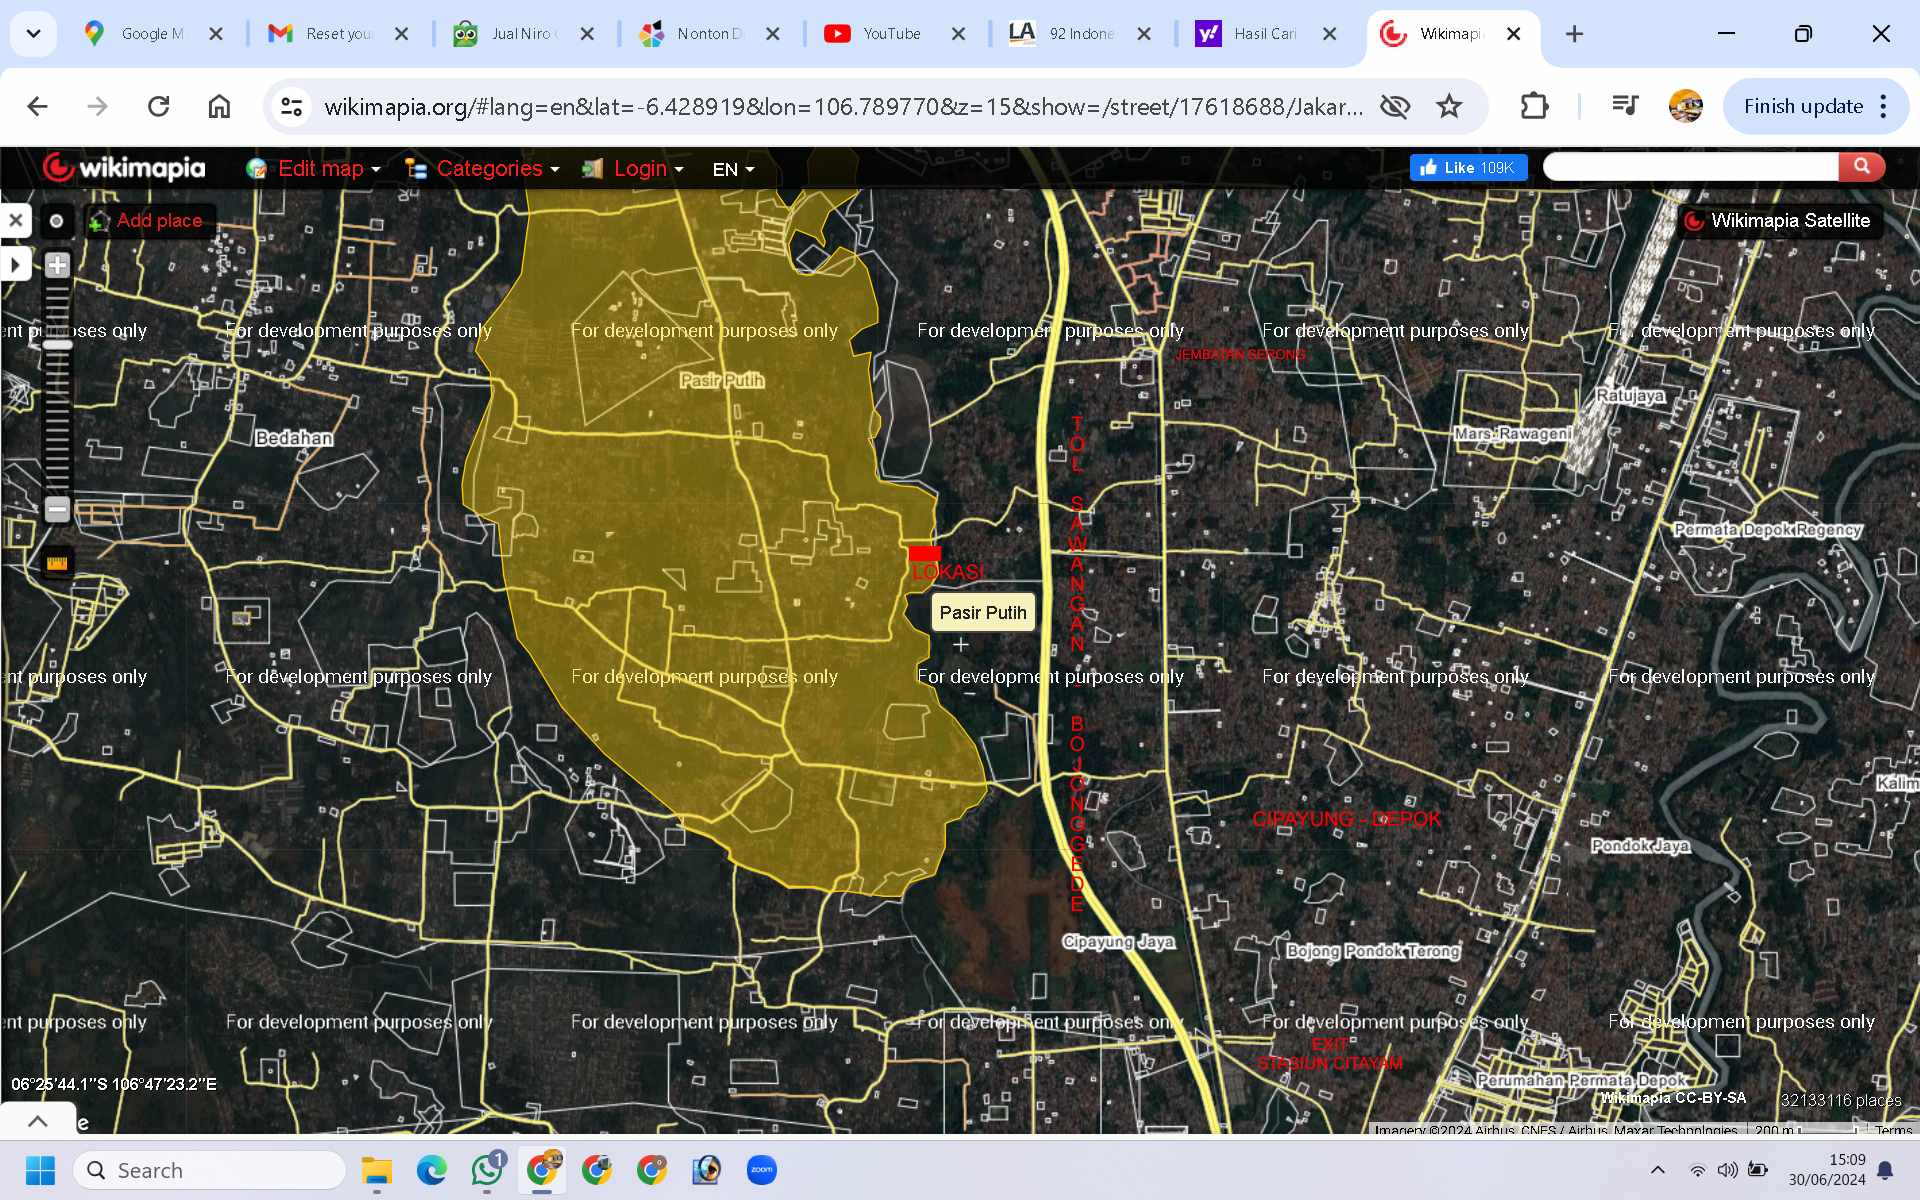The height and width of the screenshot is (1200, 1920).
Task: Switch to the YouTube tab
Action: point(890,34)
